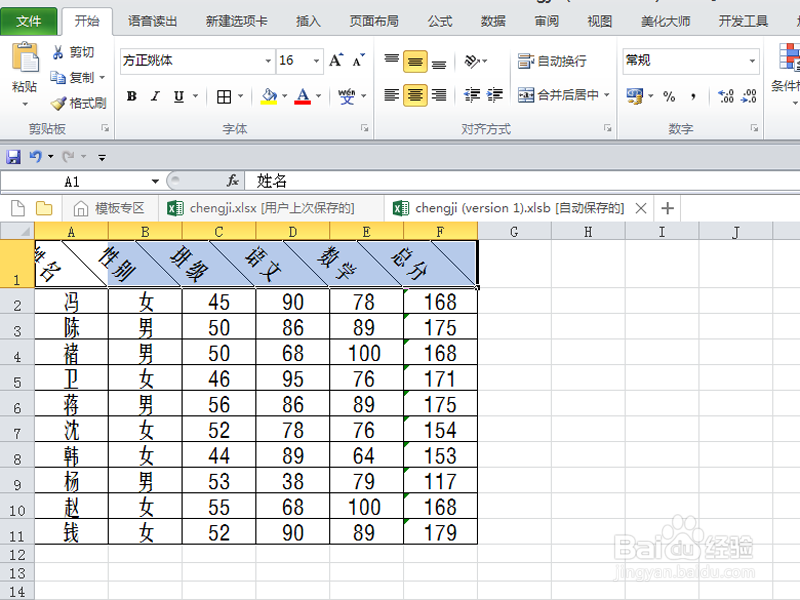
Task: Open the text orientation tool
Action: click(x=472, y=61)
